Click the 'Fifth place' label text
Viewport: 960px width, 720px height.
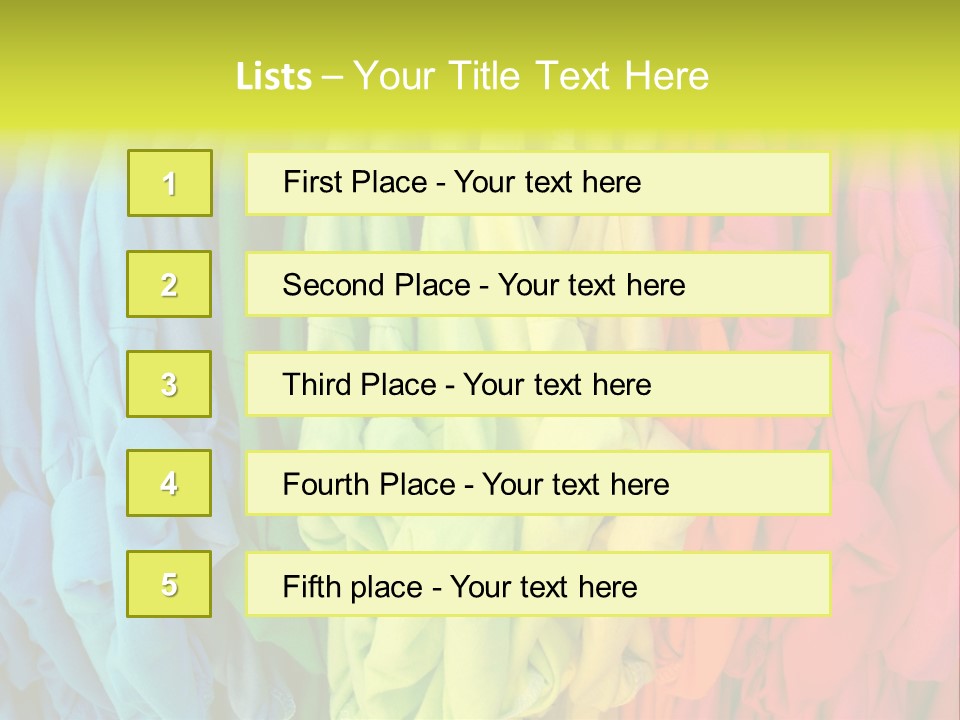(352, 586)
